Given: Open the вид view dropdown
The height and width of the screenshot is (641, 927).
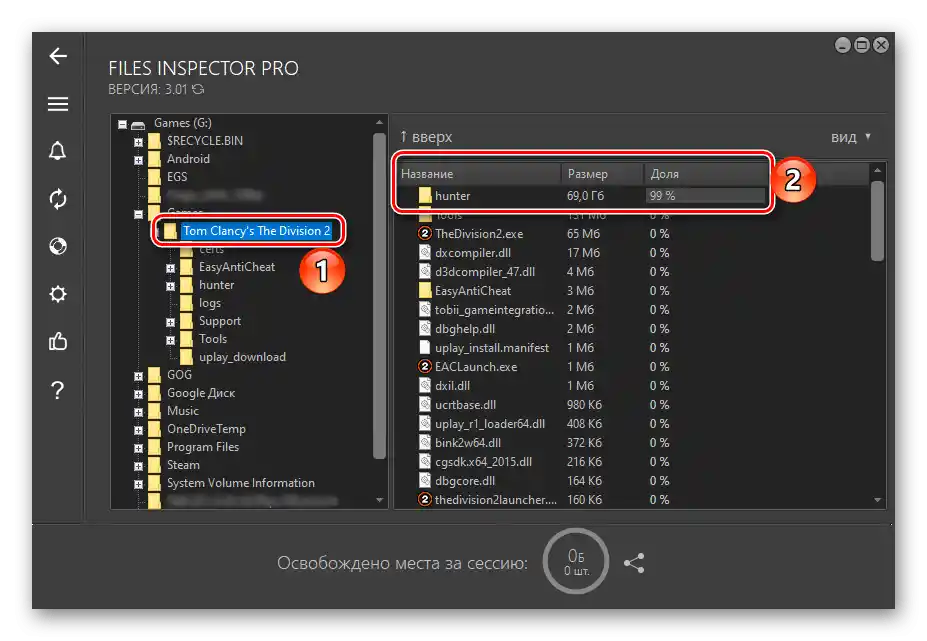Looking at the screenshot, I should coord(851,137).
